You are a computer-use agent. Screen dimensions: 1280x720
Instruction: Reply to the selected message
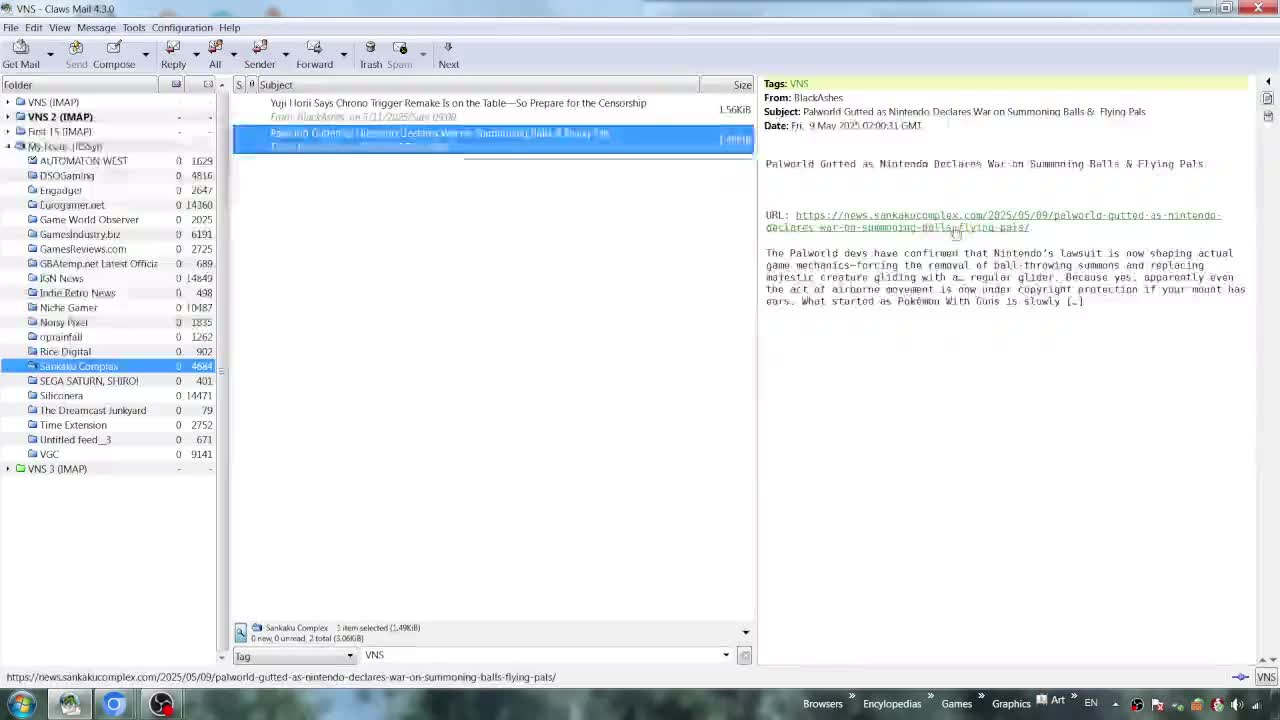pos(173,54)
